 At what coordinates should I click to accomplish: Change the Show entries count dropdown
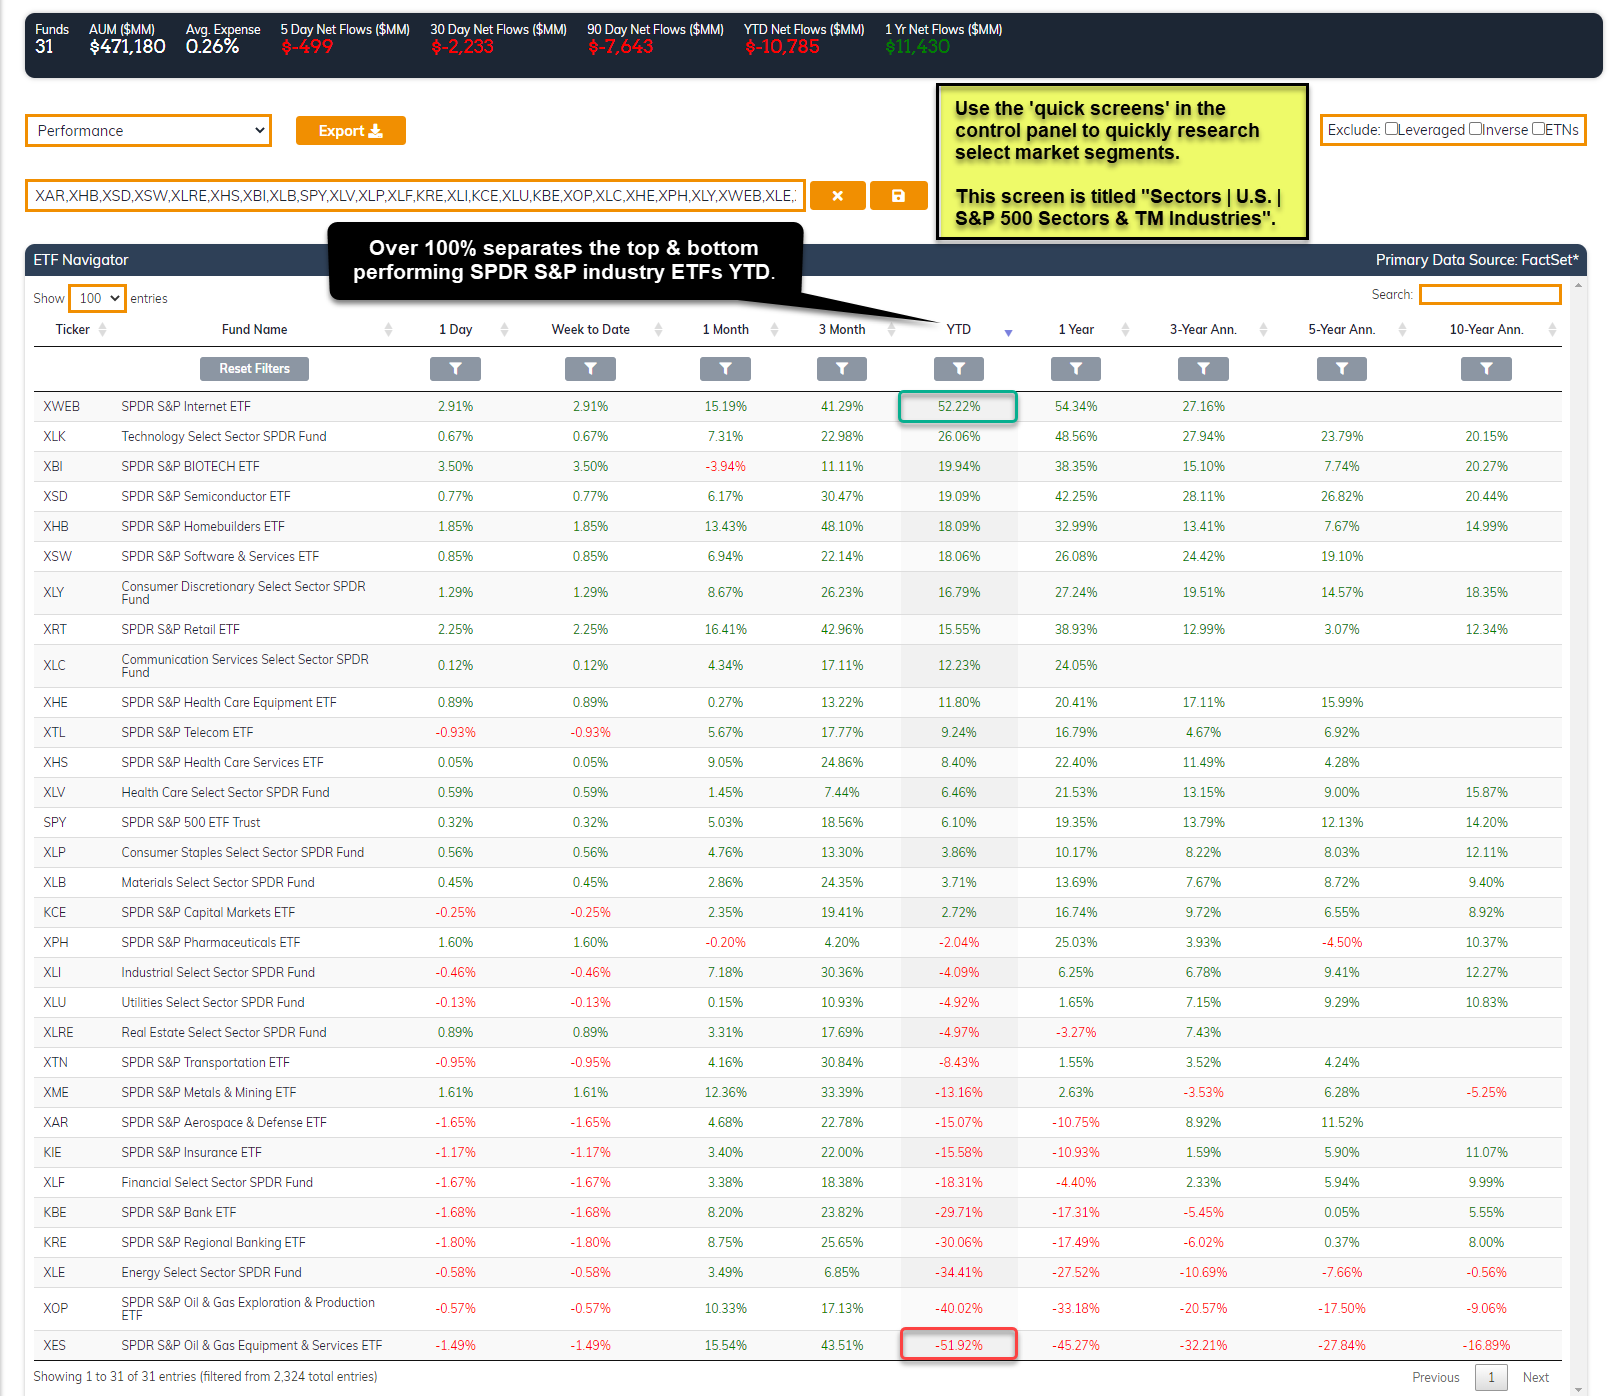click(x=97, y=298)
